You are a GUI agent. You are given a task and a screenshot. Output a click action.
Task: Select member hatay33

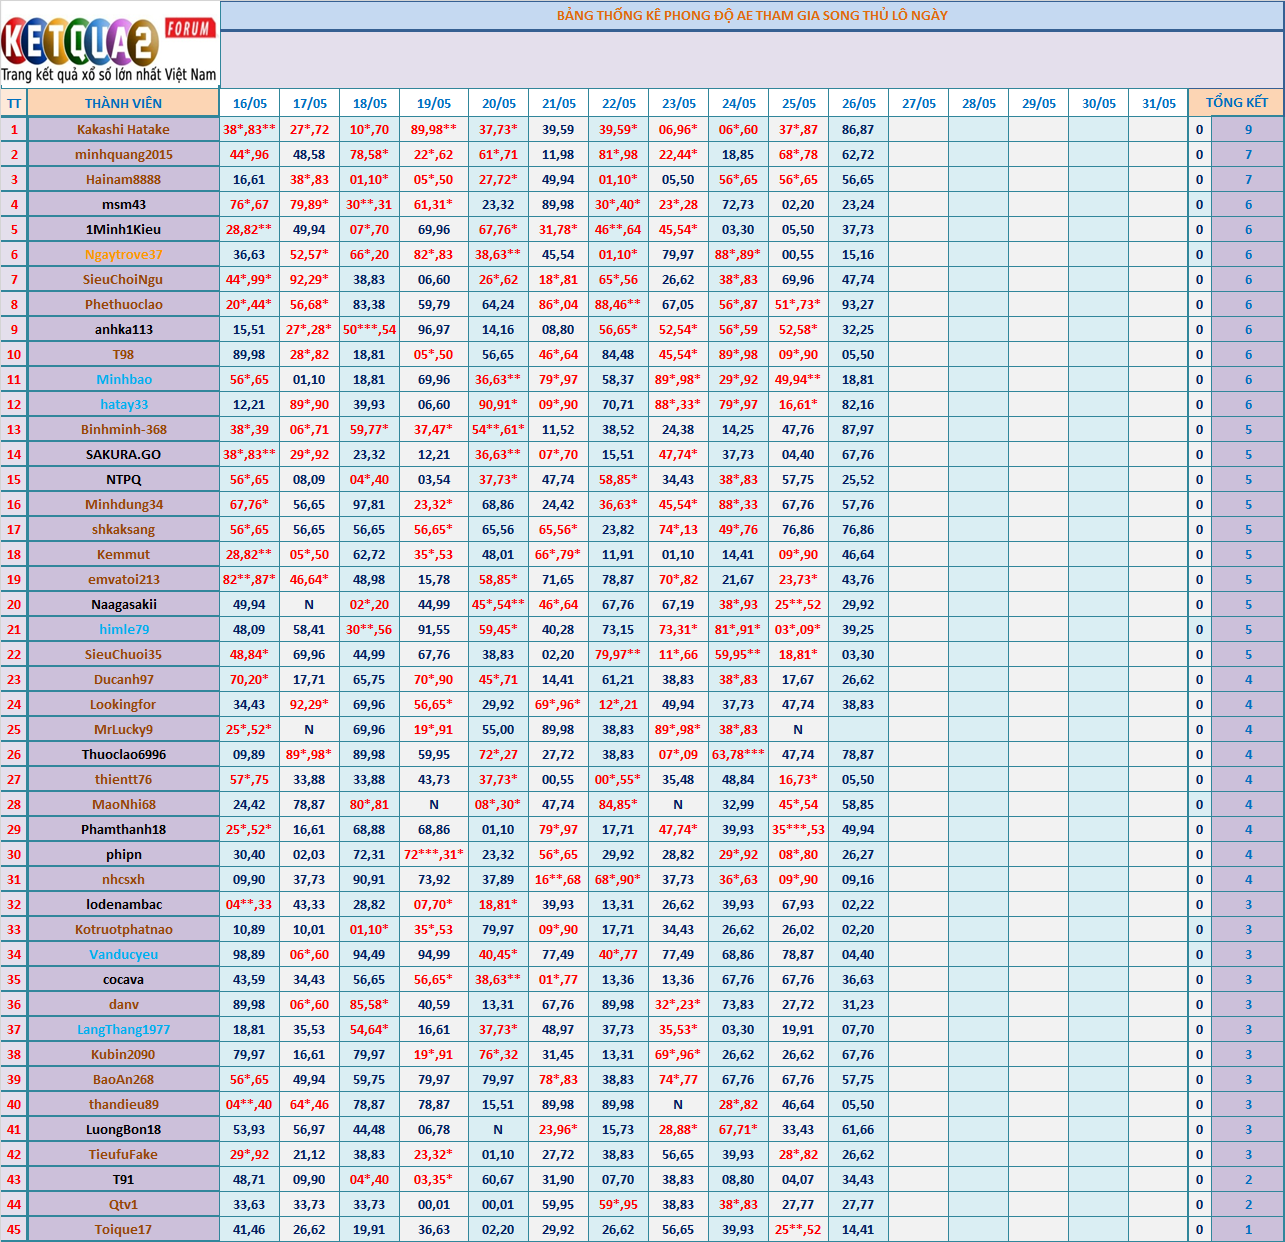pyautogui.click(x=123, y=404)
